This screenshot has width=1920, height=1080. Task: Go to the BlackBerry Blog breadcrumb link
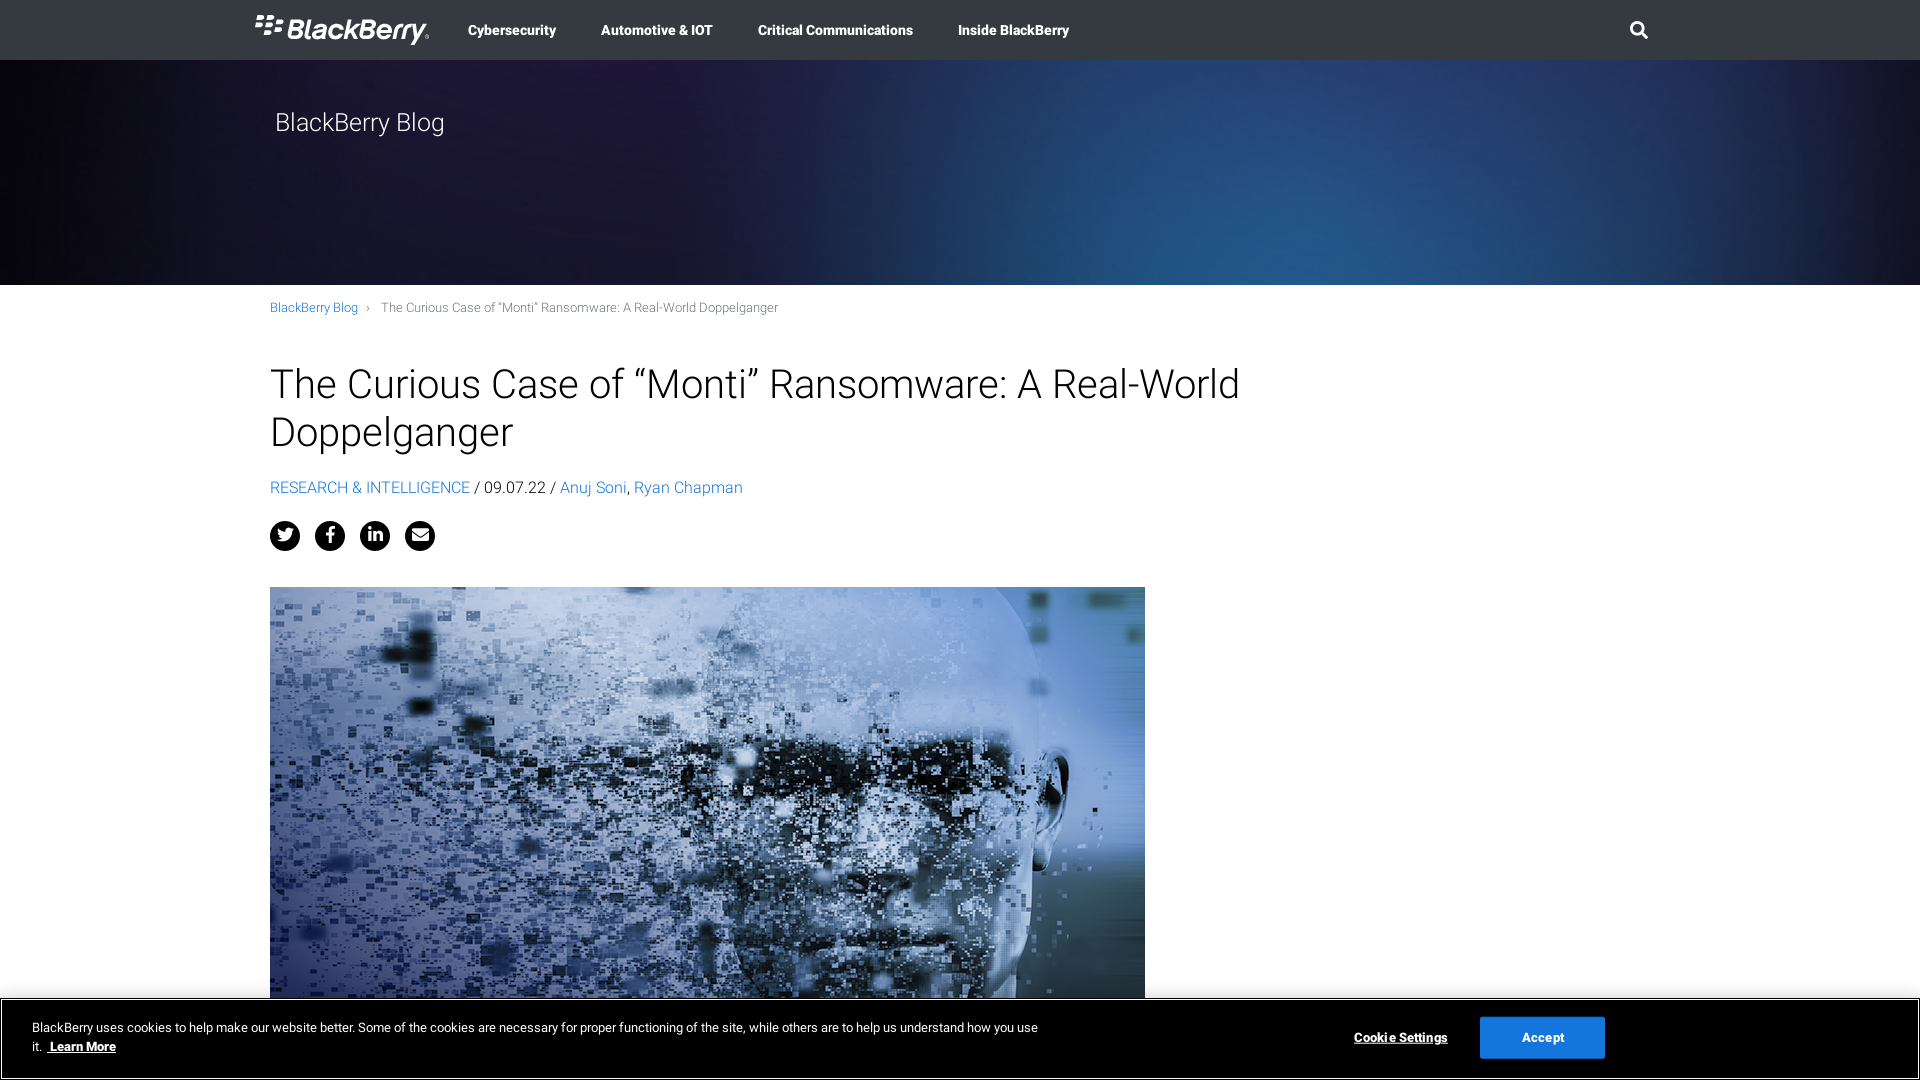tap(313, 308)
